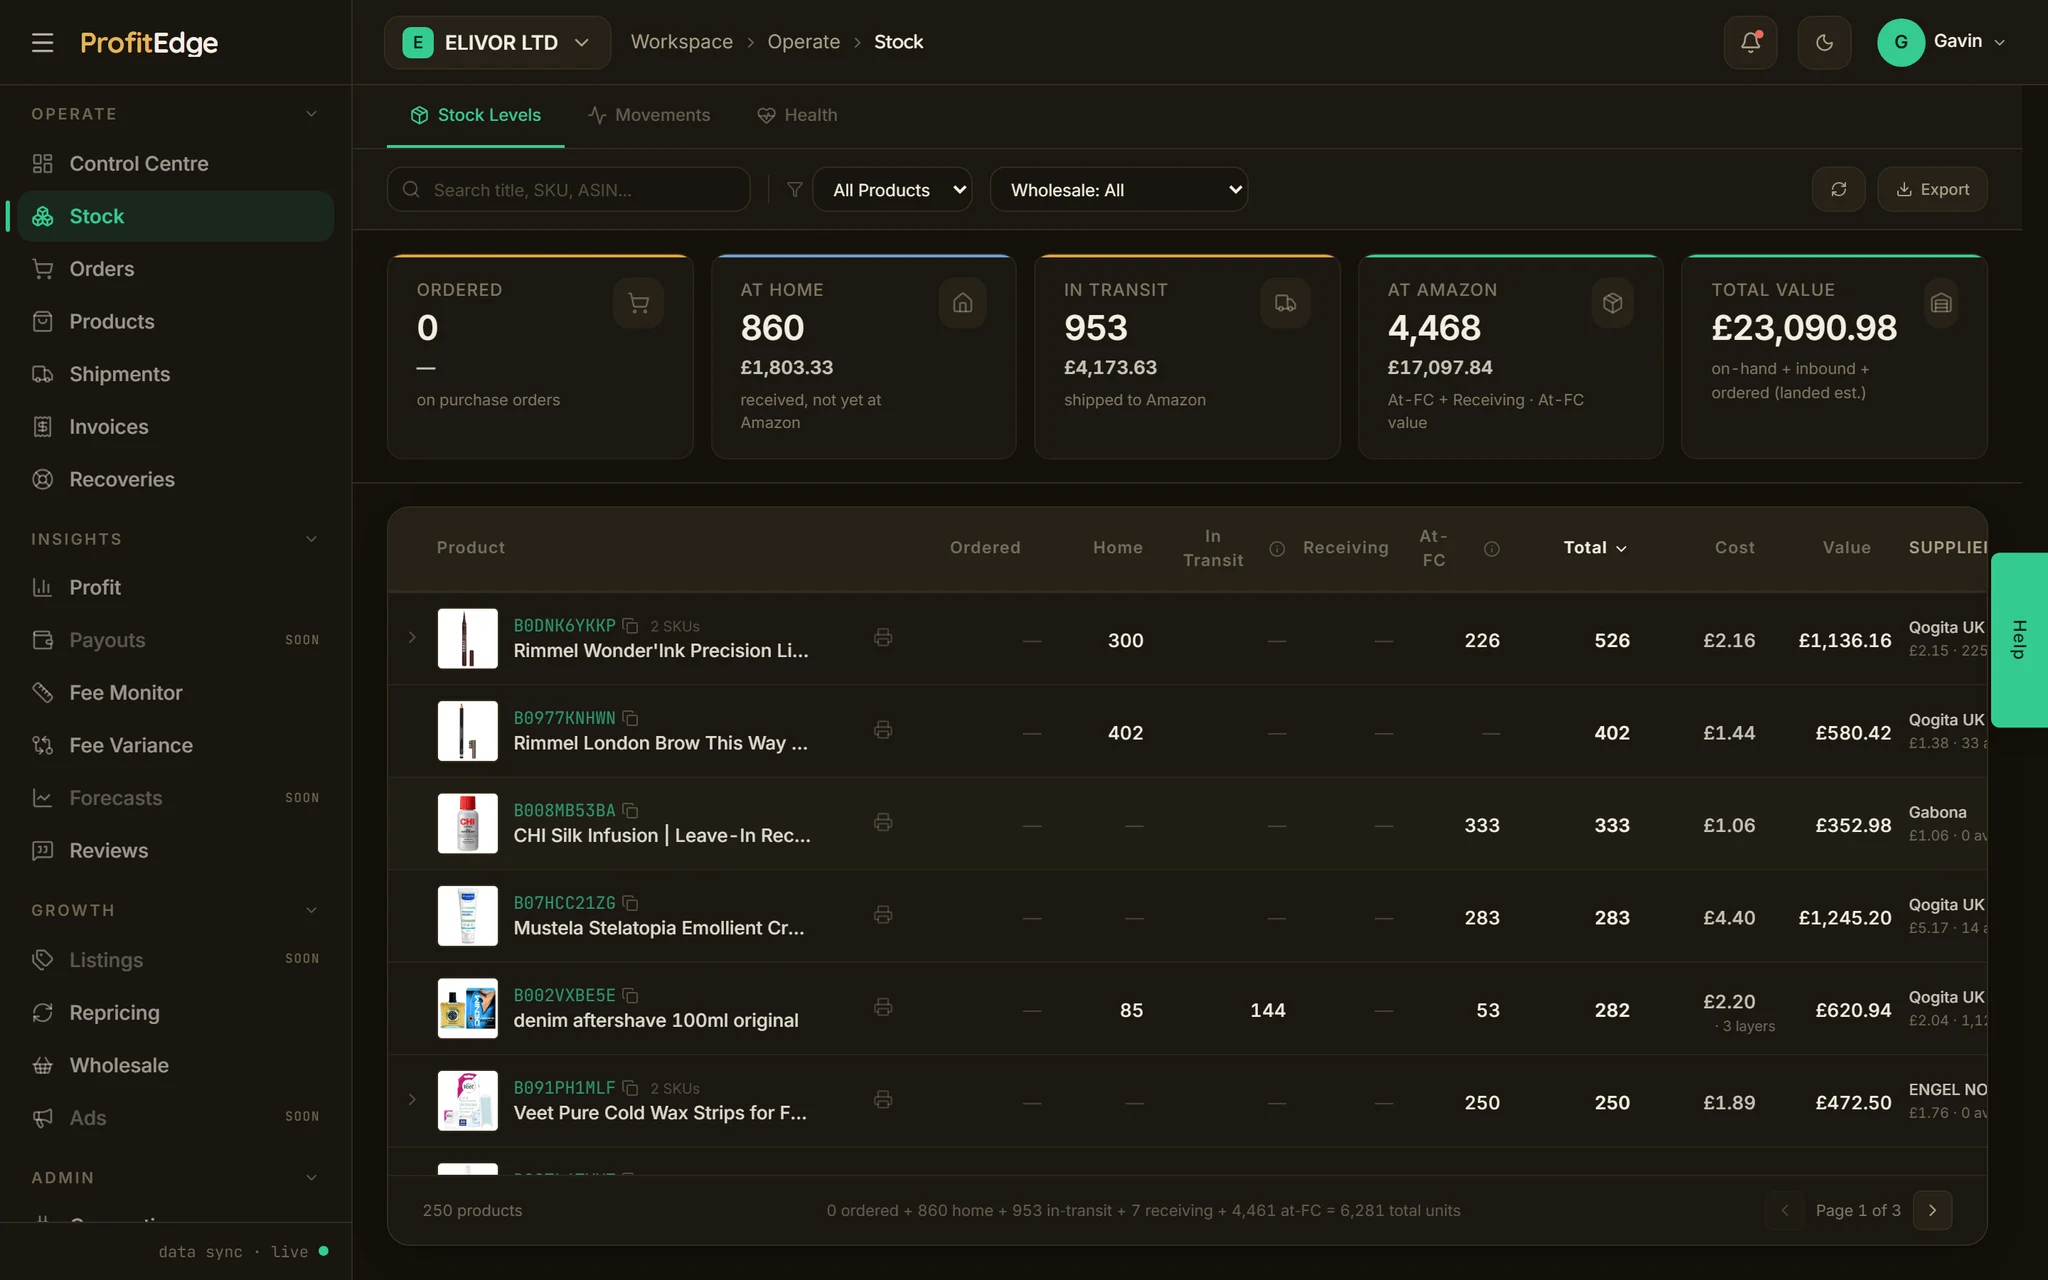Click Workspace breadcrumb link
Viewport: 2048px width, 1280px height.
point(682,42)
